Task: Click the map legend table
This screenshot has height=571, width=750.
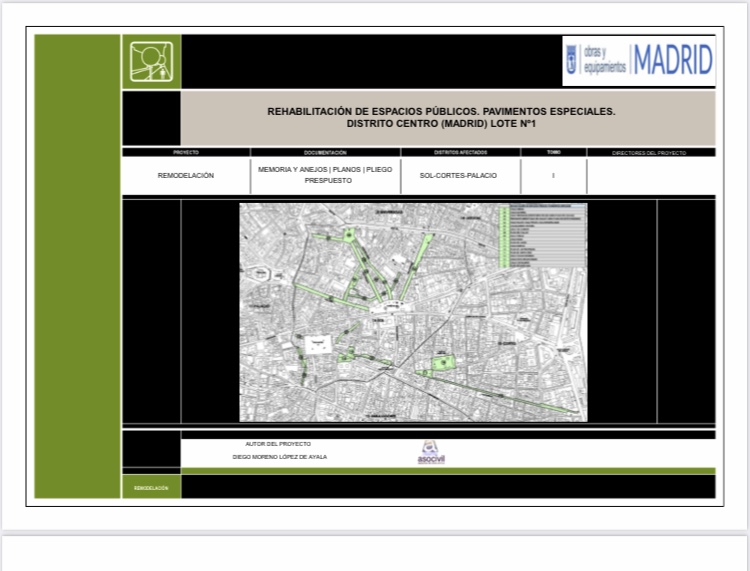Action: click(x=542, y=236)
